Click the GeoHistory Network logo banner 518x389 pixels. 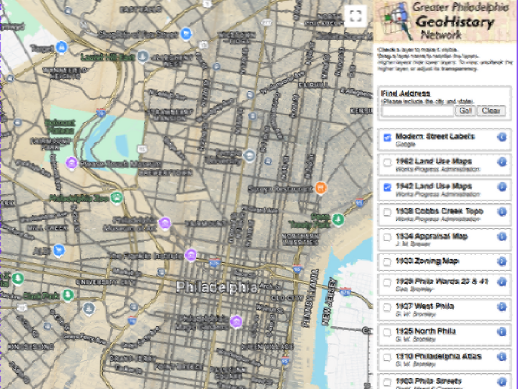[x=445, y=21]
